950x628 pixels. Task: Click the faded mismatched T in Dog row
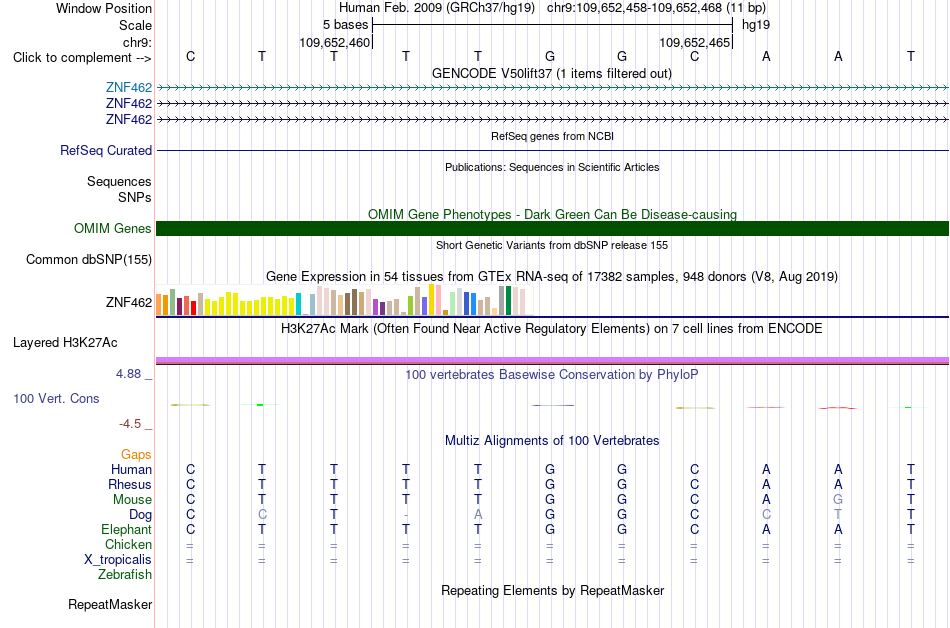838,515
